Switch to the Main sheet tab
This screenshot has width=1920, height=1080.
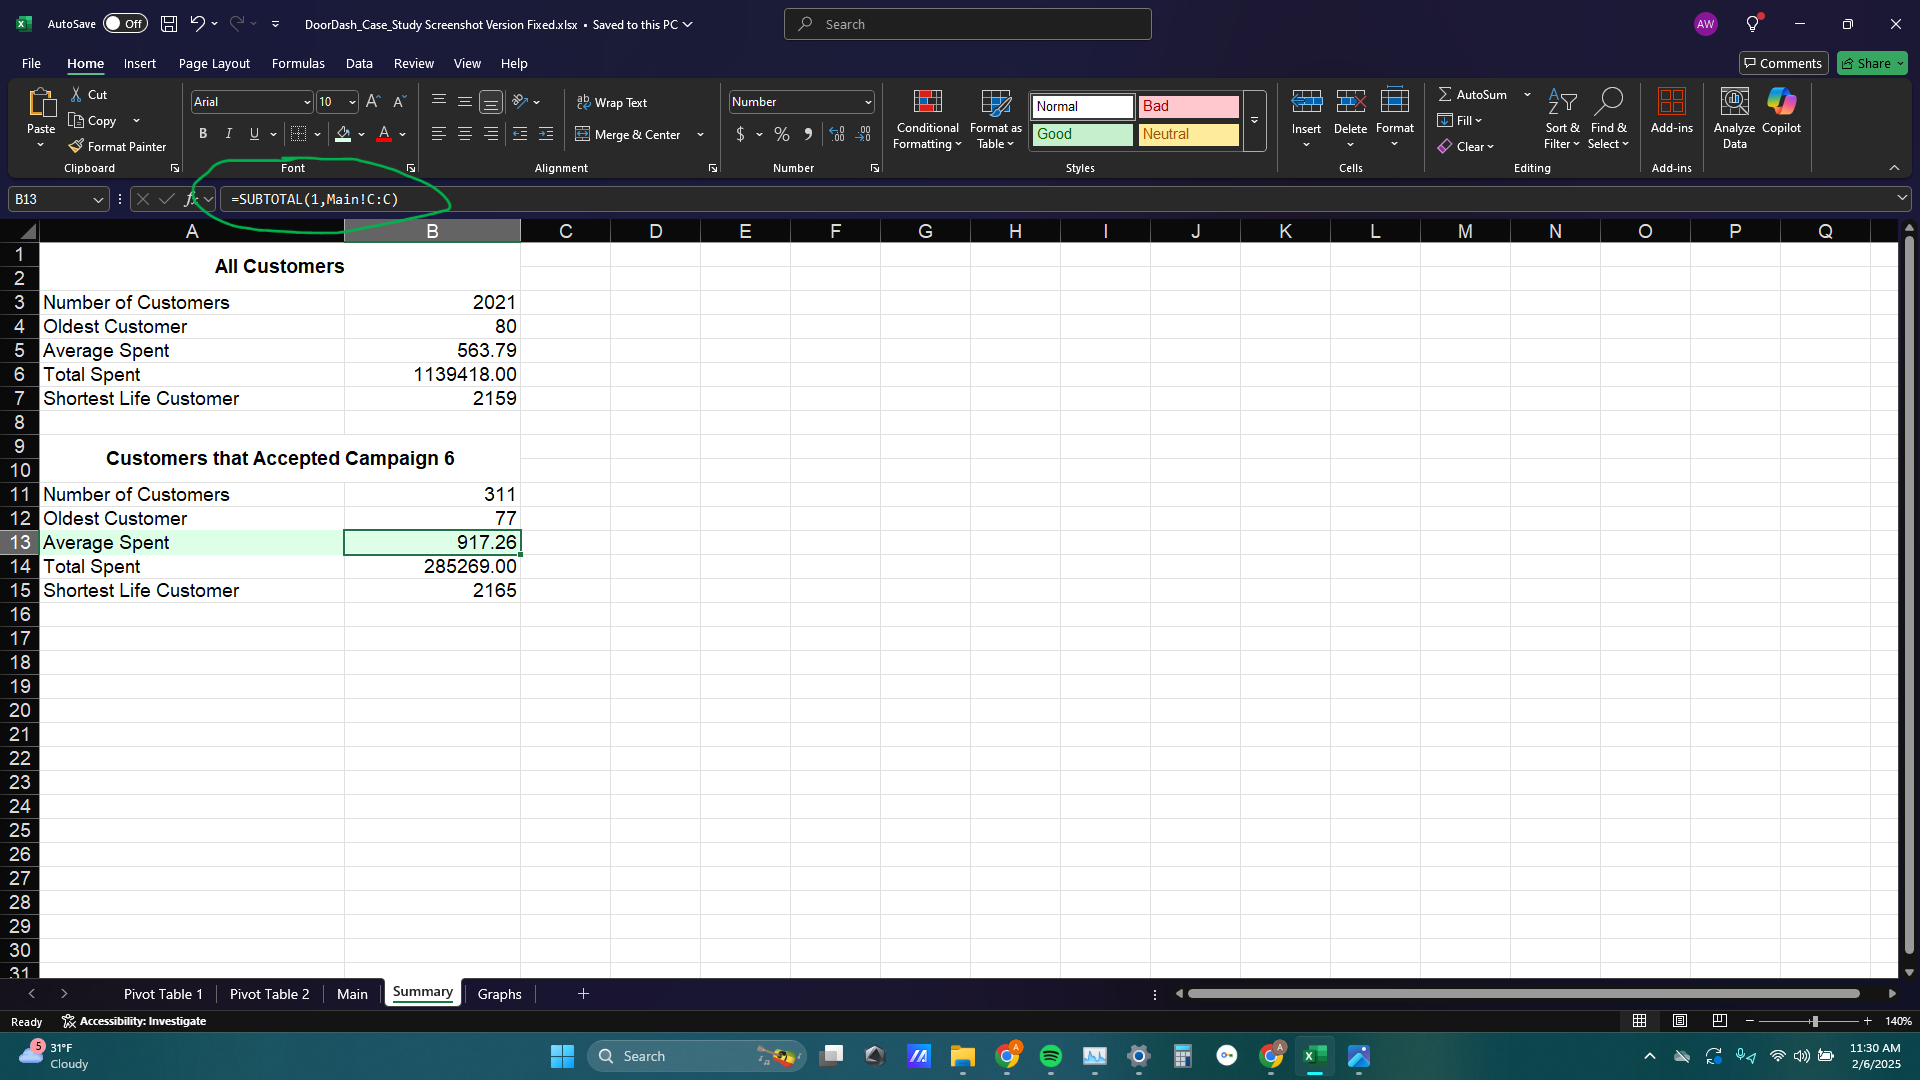[x=352, y=994]
